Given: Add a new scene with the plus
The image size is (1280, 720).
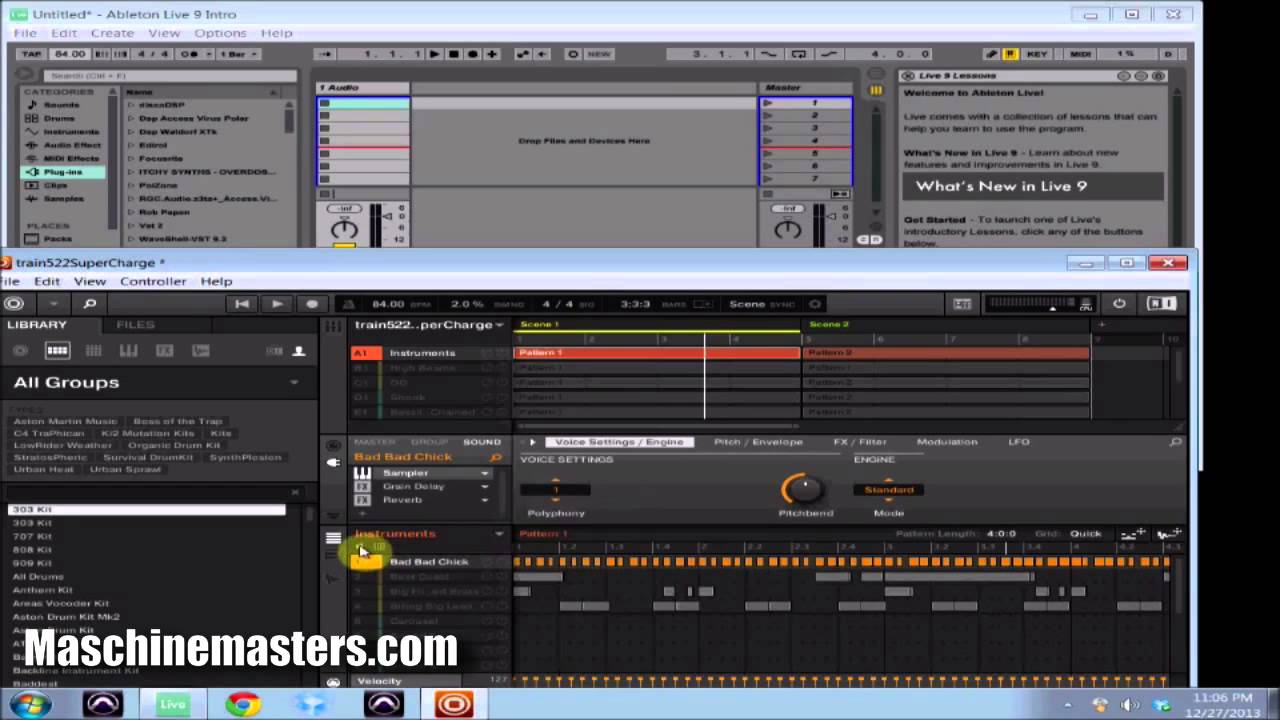Looking at the screenshot, I should point(1101,324).
